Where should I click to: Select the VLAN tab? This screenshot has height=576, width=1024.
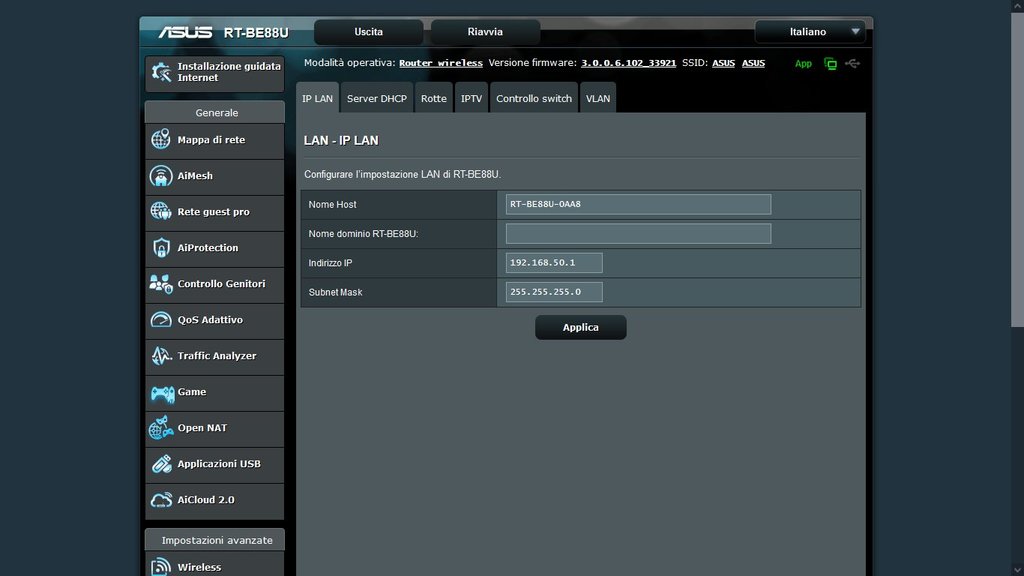point(598,99)
